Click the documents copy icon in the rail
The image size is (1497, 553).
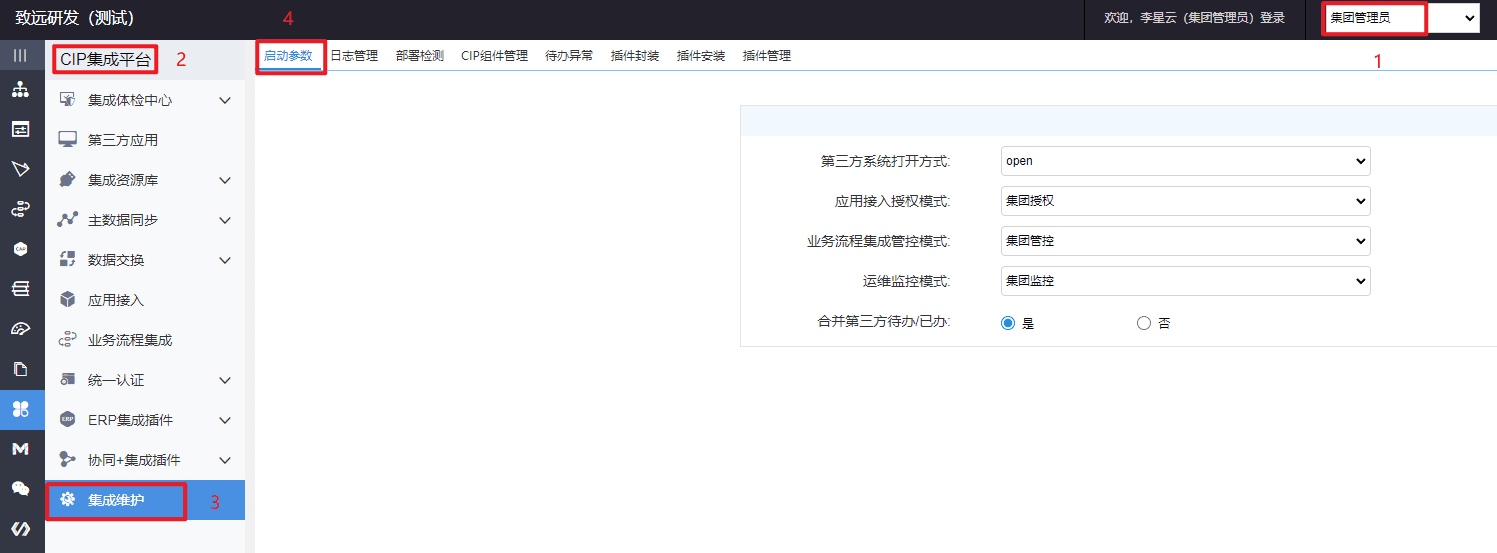(x=20, y=369)
